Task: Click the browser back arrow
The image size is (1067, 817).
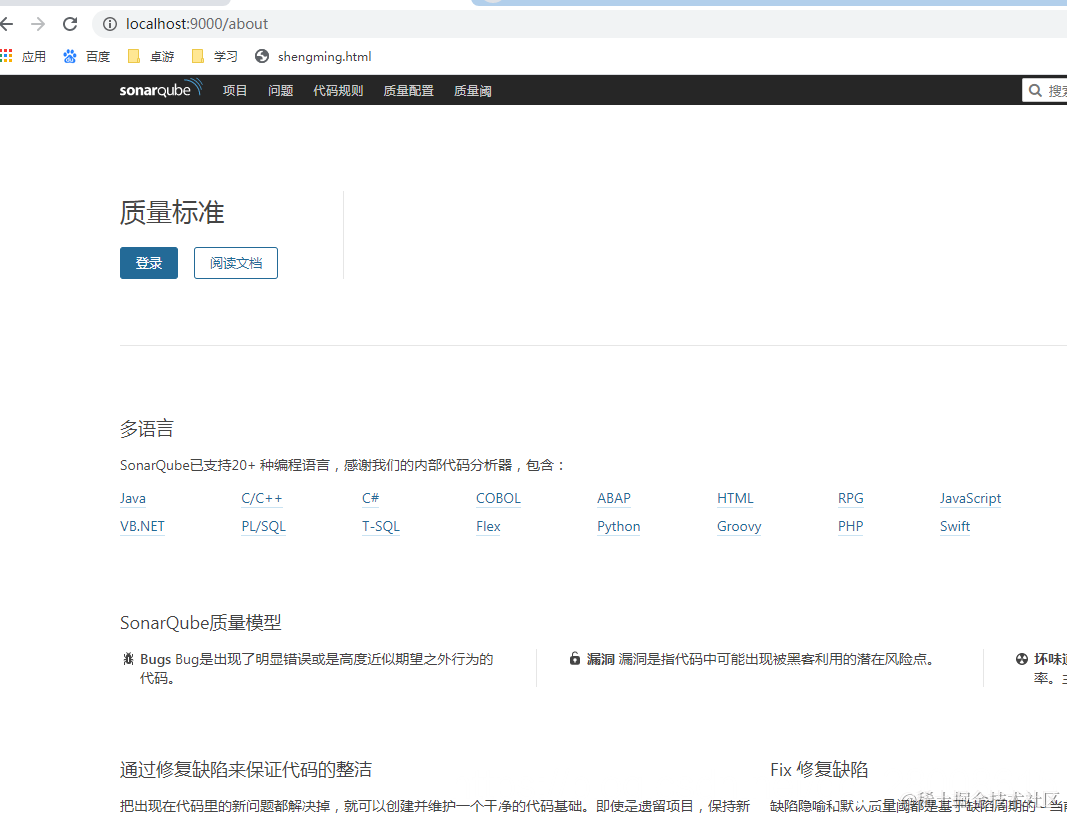Action: pyautogui.click(x=8, y=23)
